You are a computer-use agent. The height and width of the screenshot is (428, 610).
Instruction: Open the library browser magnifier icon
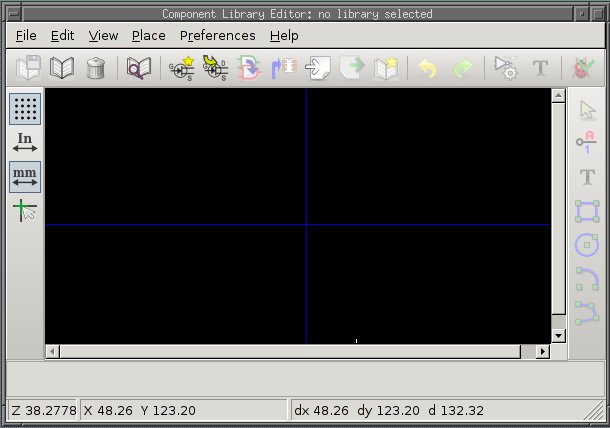pyautogui.click(x=138, y=68)
